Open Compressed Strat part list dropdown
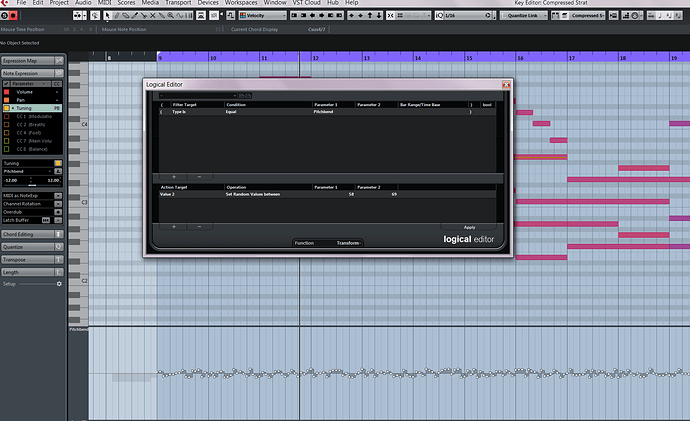 tap(587, 15)
